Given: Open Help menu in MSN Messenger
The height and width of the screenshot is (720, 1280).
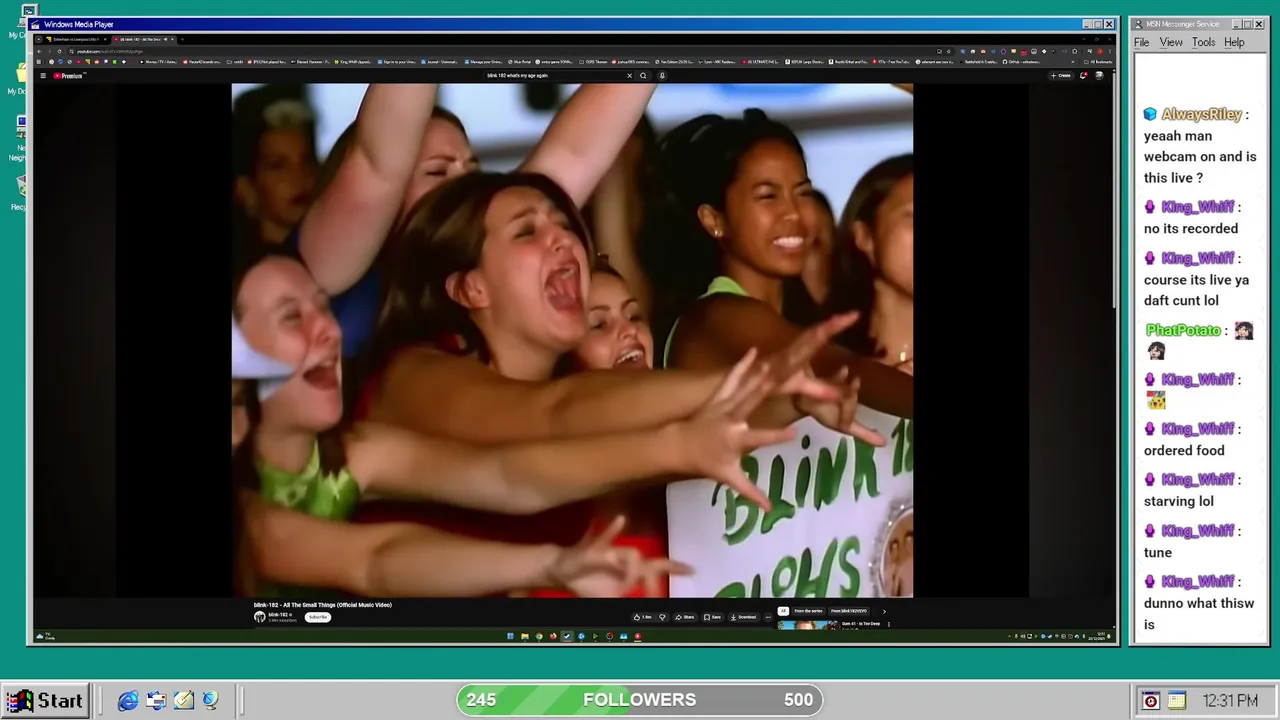Looking at the screenshot, I should click(x=1234, y=42).
